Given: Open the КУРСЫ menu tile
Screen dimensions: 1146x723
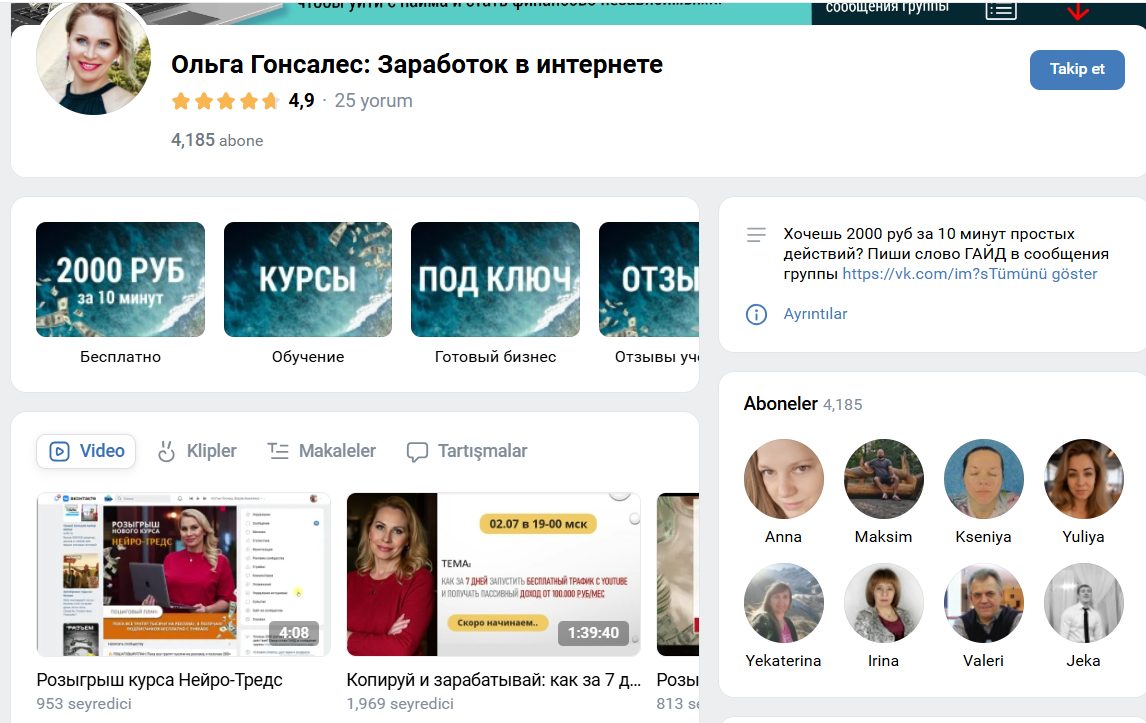Looking at the screenshot, I should click(x=308, y=279).
